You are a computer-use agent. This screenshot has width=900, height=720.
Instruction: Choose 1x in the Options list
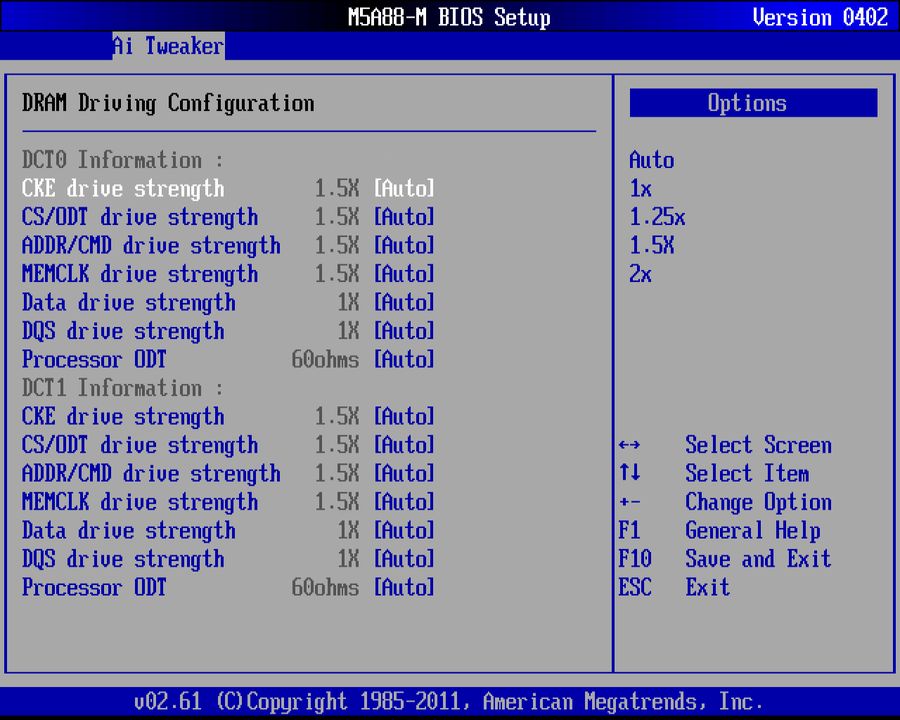click(641, 188)
